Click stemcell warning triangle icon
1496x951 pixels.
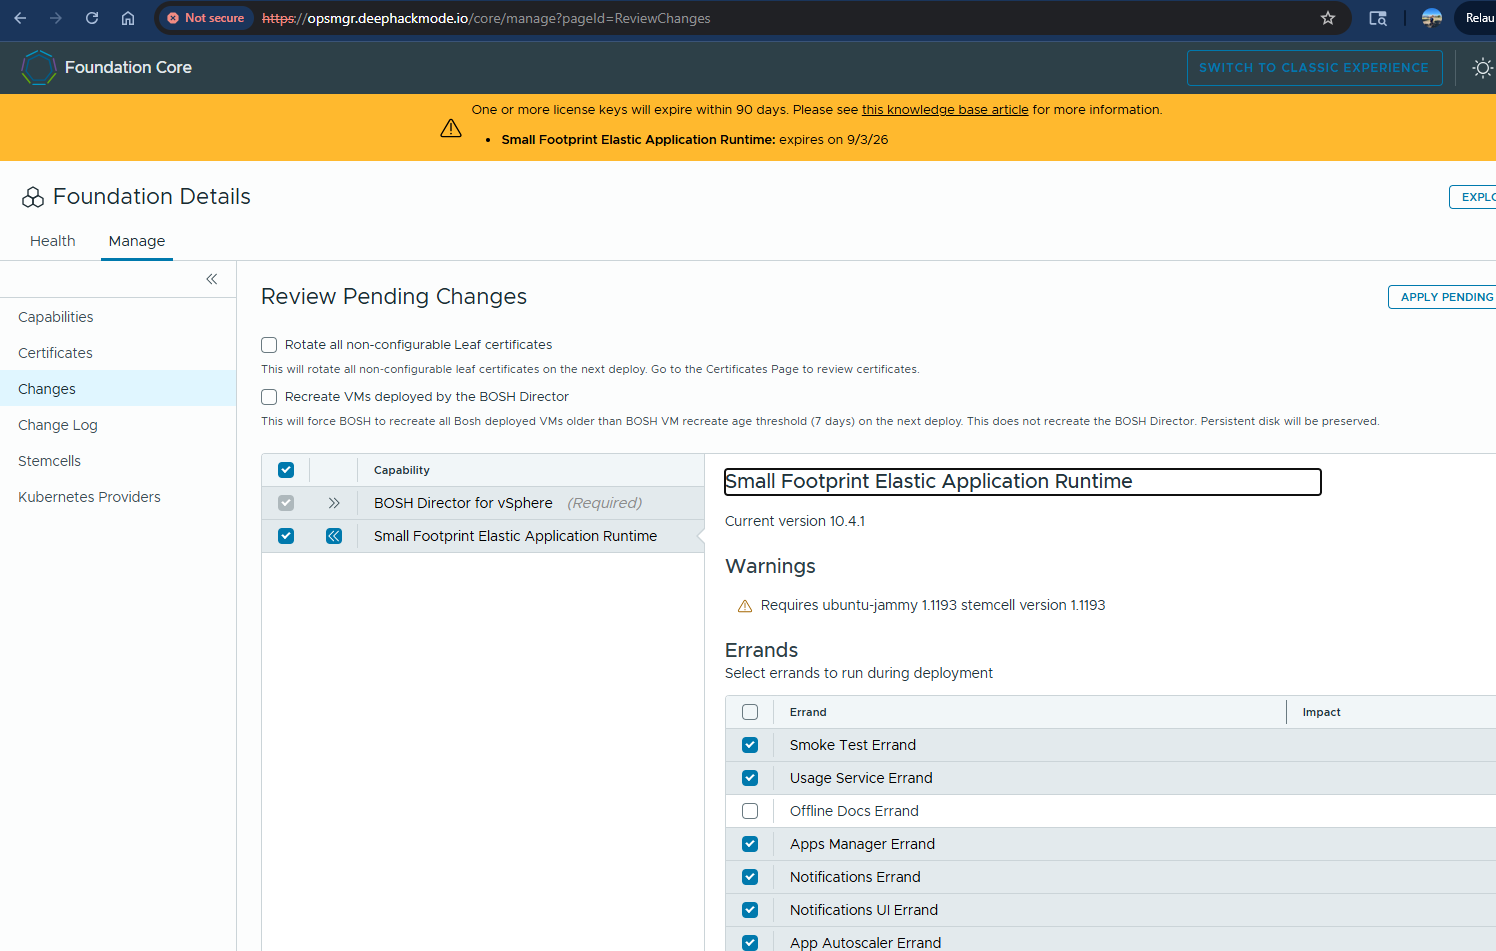(x=745, y=606)
